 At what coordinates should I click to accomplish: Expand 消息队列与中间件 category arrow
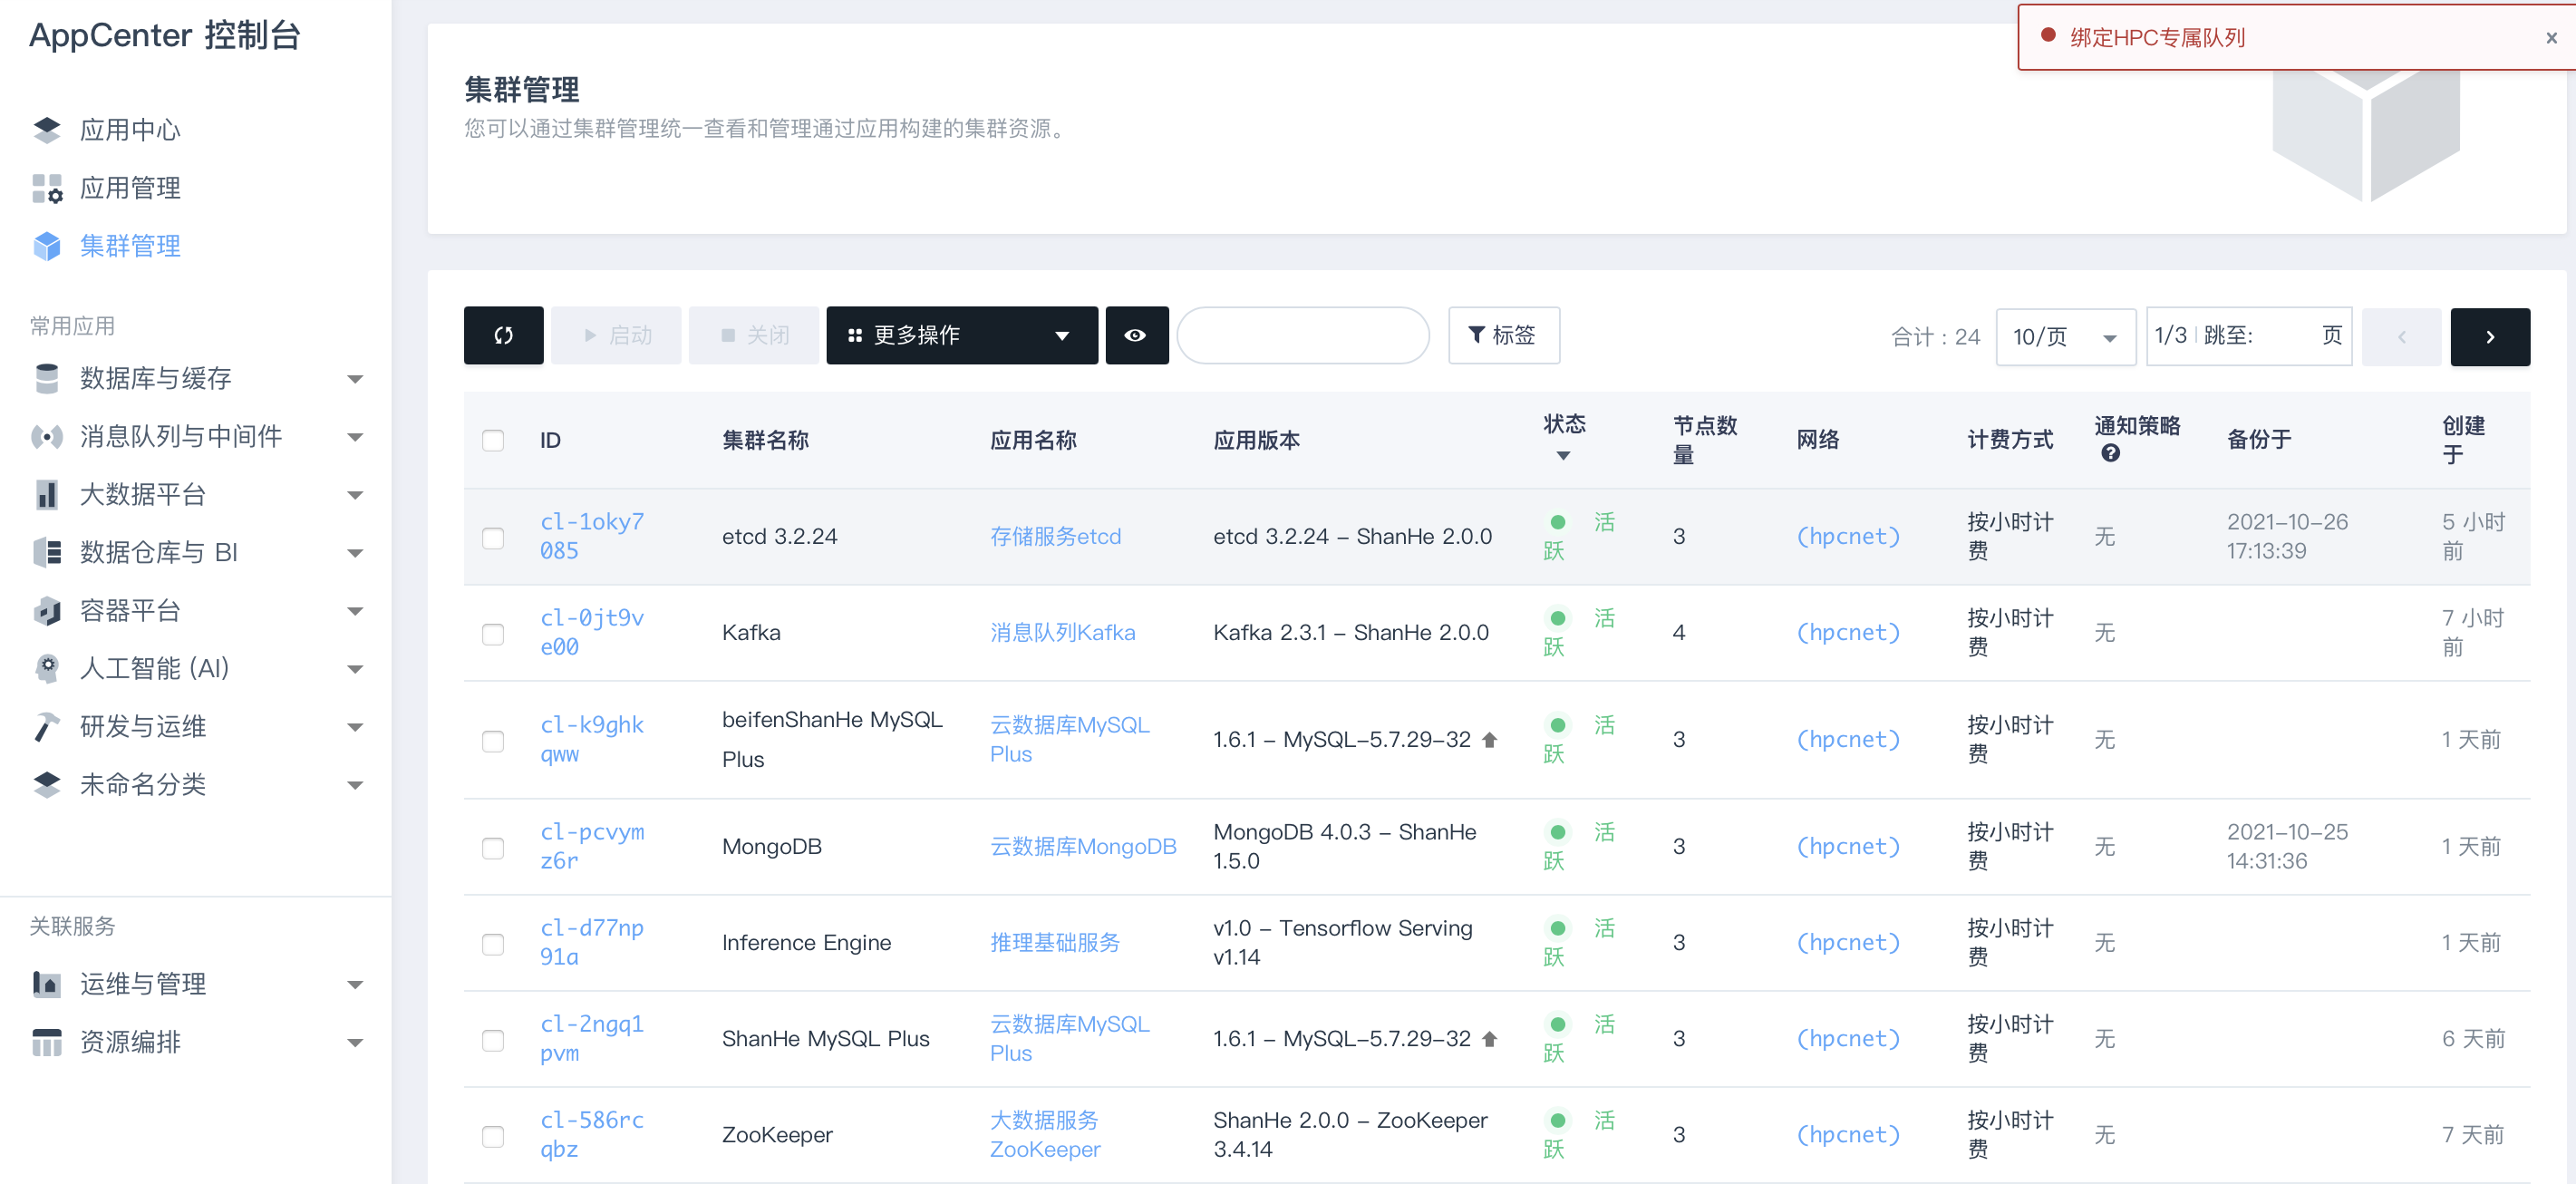[x=354, y=437]
